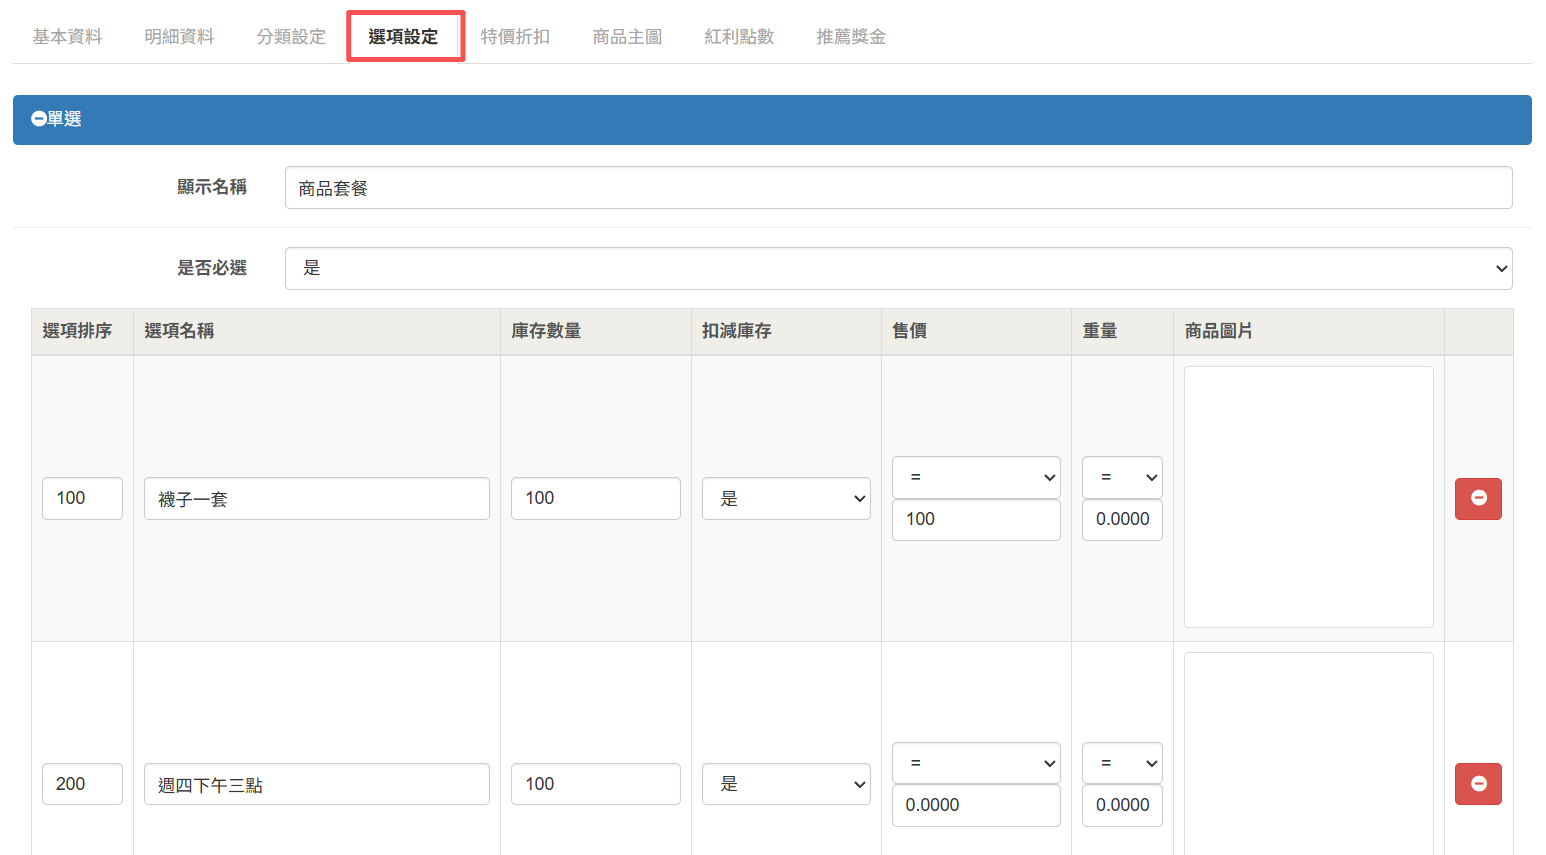Collapse the 單選 section minus icon

tap(39, 119)
